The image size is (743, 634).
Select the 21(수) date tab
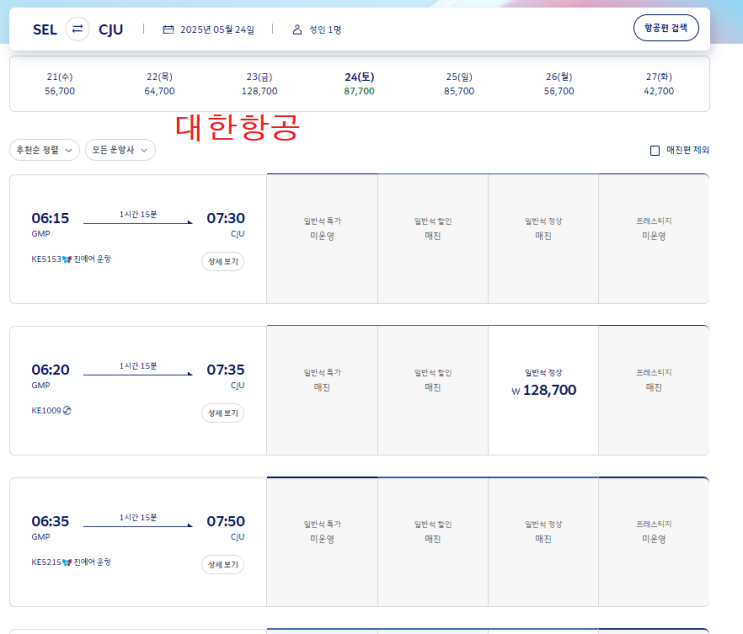coord(59,83)
